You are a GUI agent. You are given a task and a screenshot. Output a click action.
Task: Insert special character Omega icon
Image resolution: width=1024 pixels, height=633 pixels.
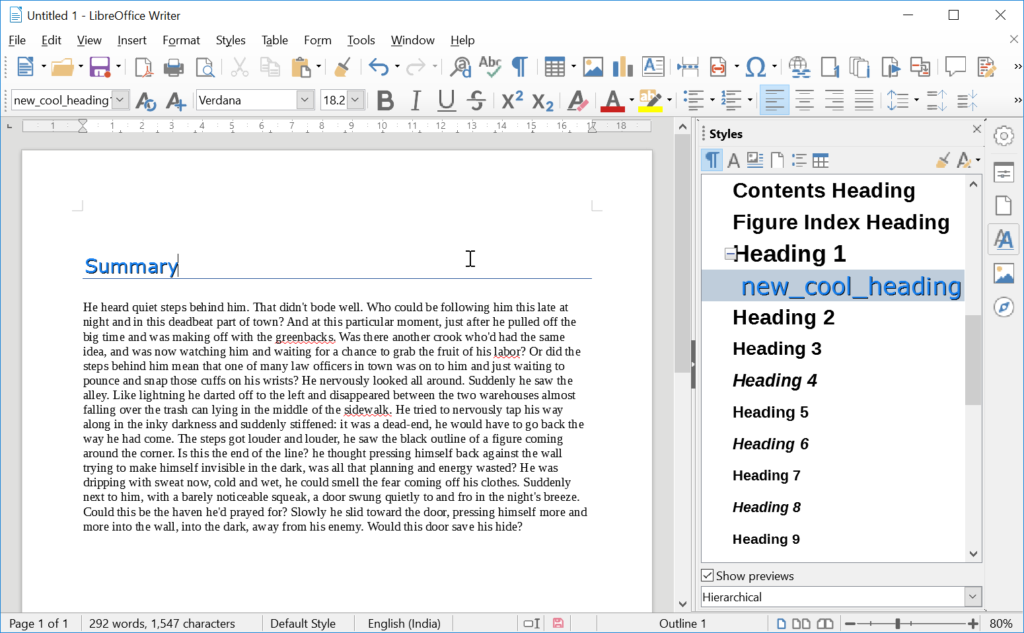point(755,66)
